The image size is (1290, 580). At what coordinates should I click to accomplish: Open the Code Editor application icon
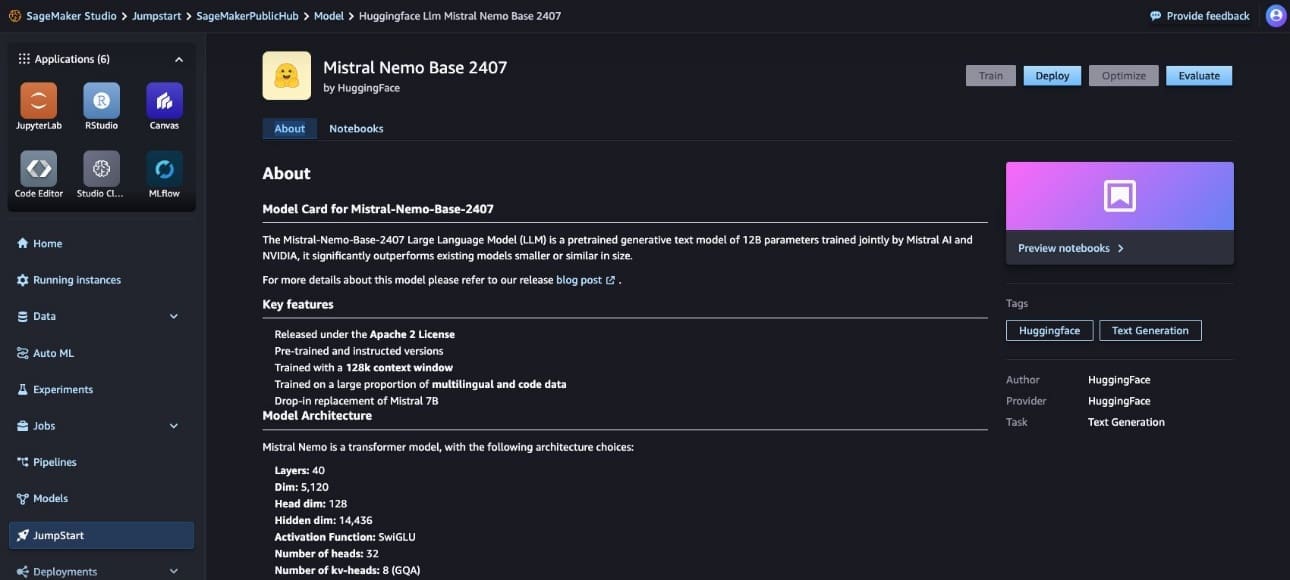pos(38,168)
